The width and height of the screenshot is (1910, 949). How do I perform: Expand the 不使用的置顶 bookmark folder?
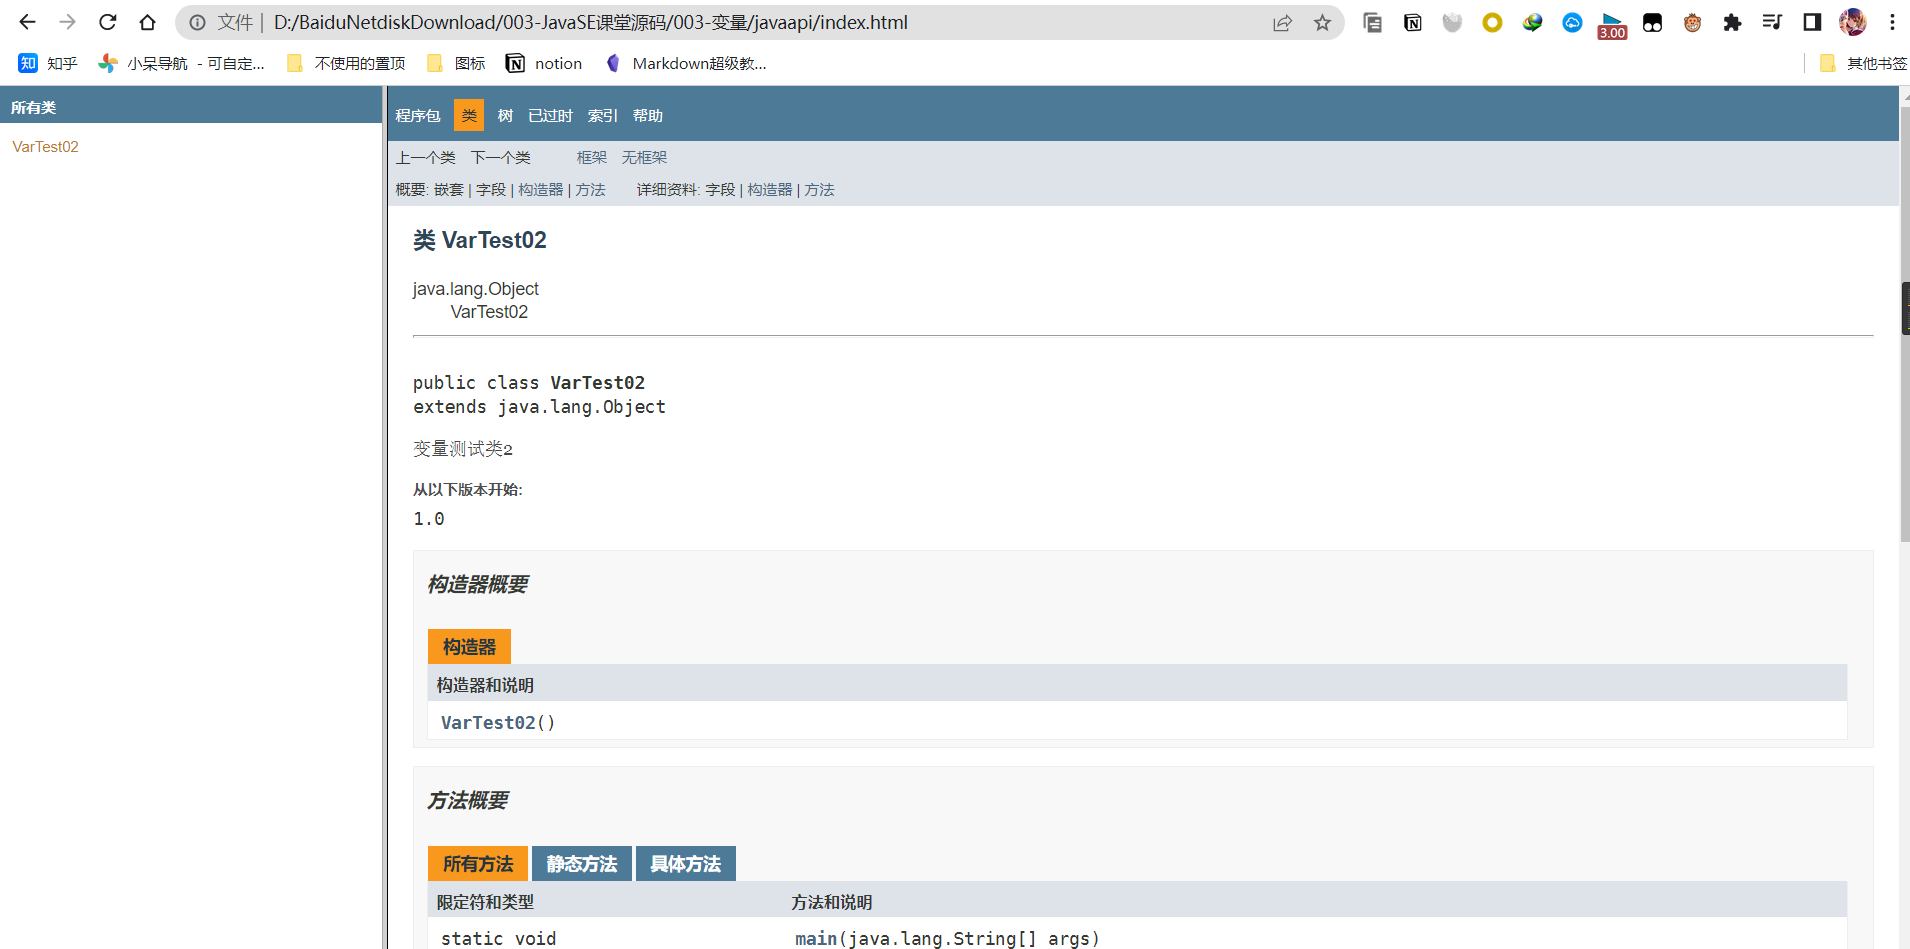point(346,64)
